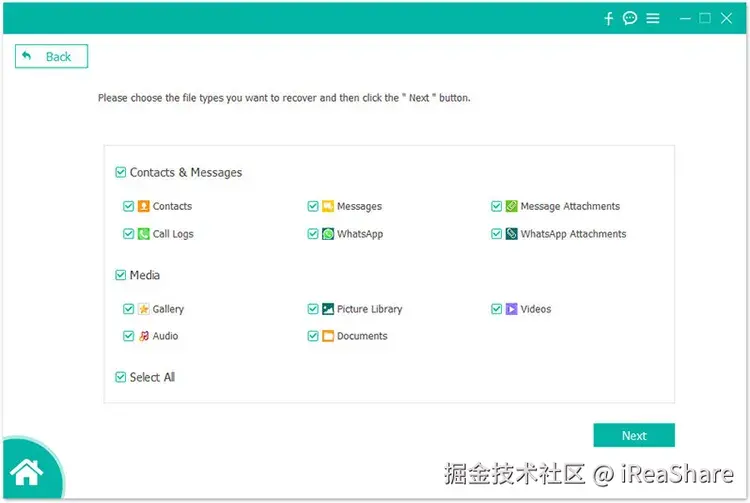Screen dimensions: 750x503
Task: Click the Gallery star icon
Action: pos(143,309)
